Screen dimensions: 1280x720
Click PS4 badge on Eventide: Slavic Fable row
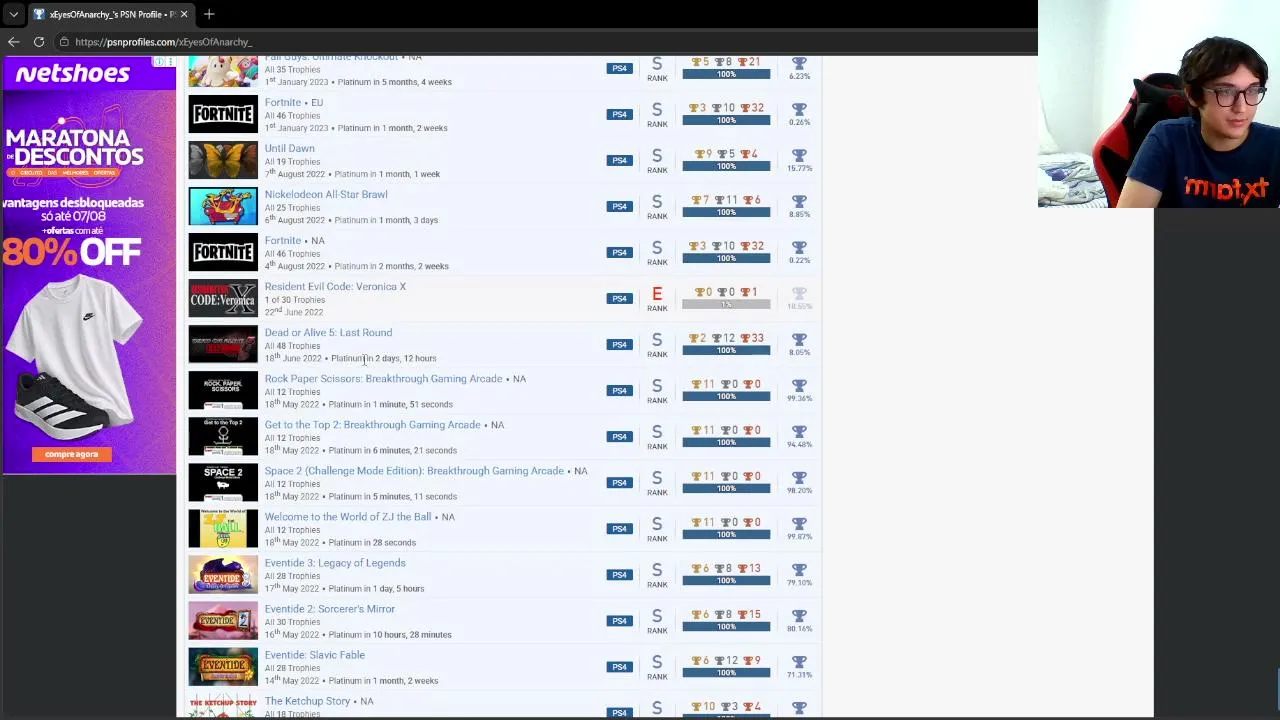(619, 666)
